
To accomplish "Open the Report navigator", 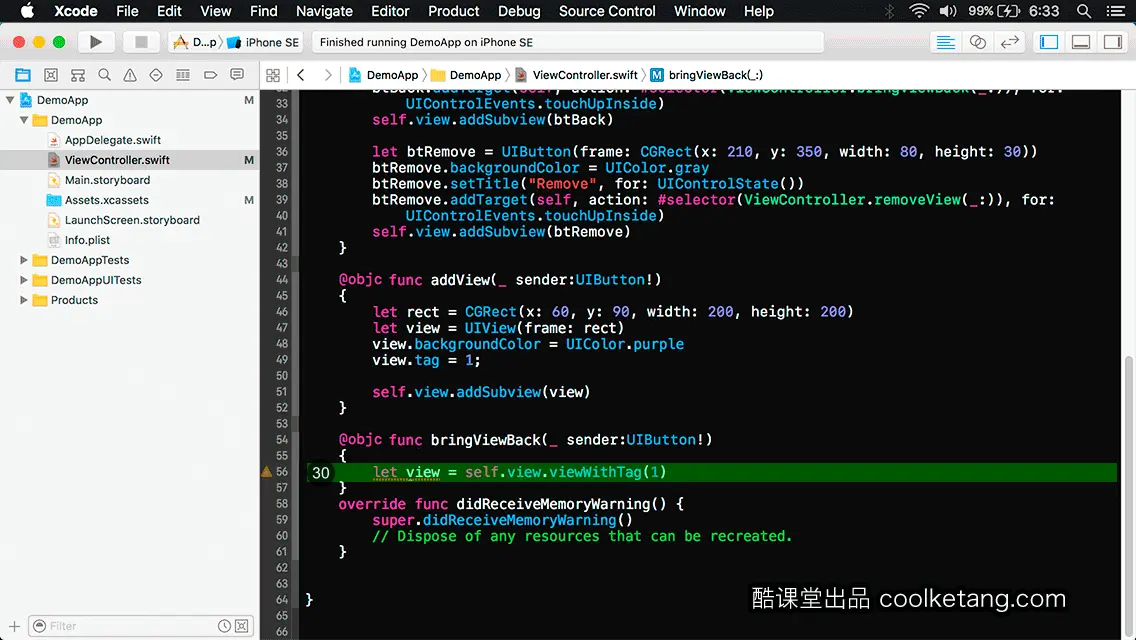I will tap(237, 75).
